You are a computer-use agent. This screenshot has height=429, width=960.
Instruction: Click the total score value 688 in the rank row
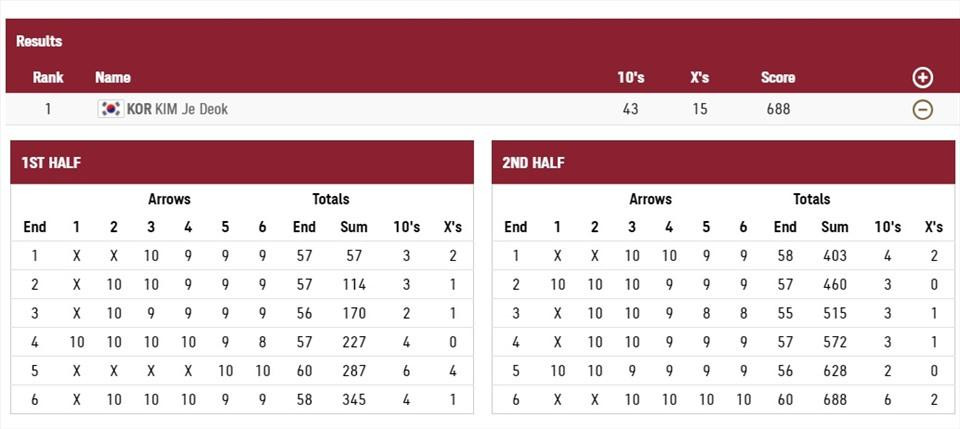(778, 109)
